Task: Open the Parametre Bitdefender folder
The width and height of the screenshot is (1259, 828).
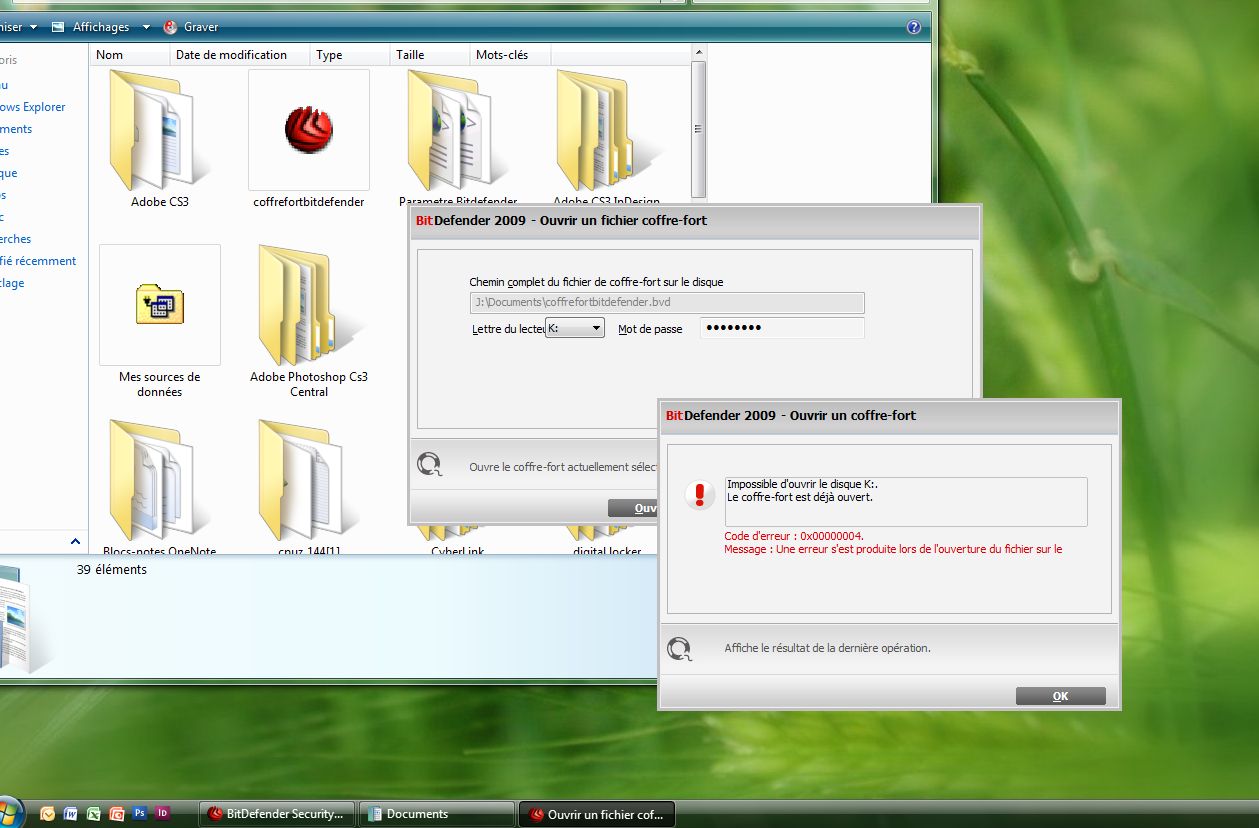Action: point(458,130)
